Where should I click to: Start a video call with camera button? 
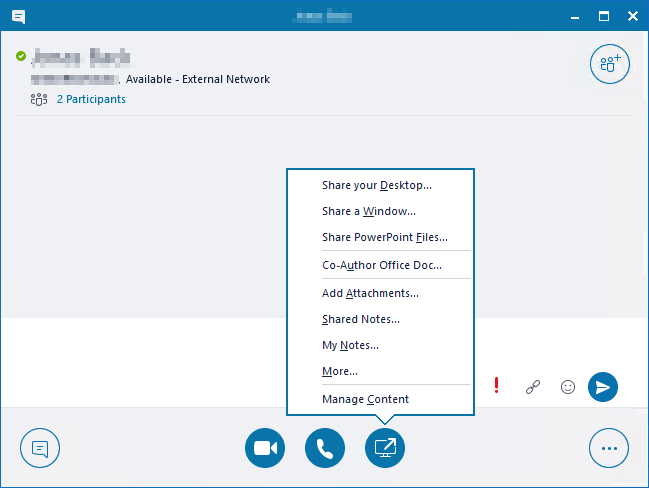coord(265,448)
